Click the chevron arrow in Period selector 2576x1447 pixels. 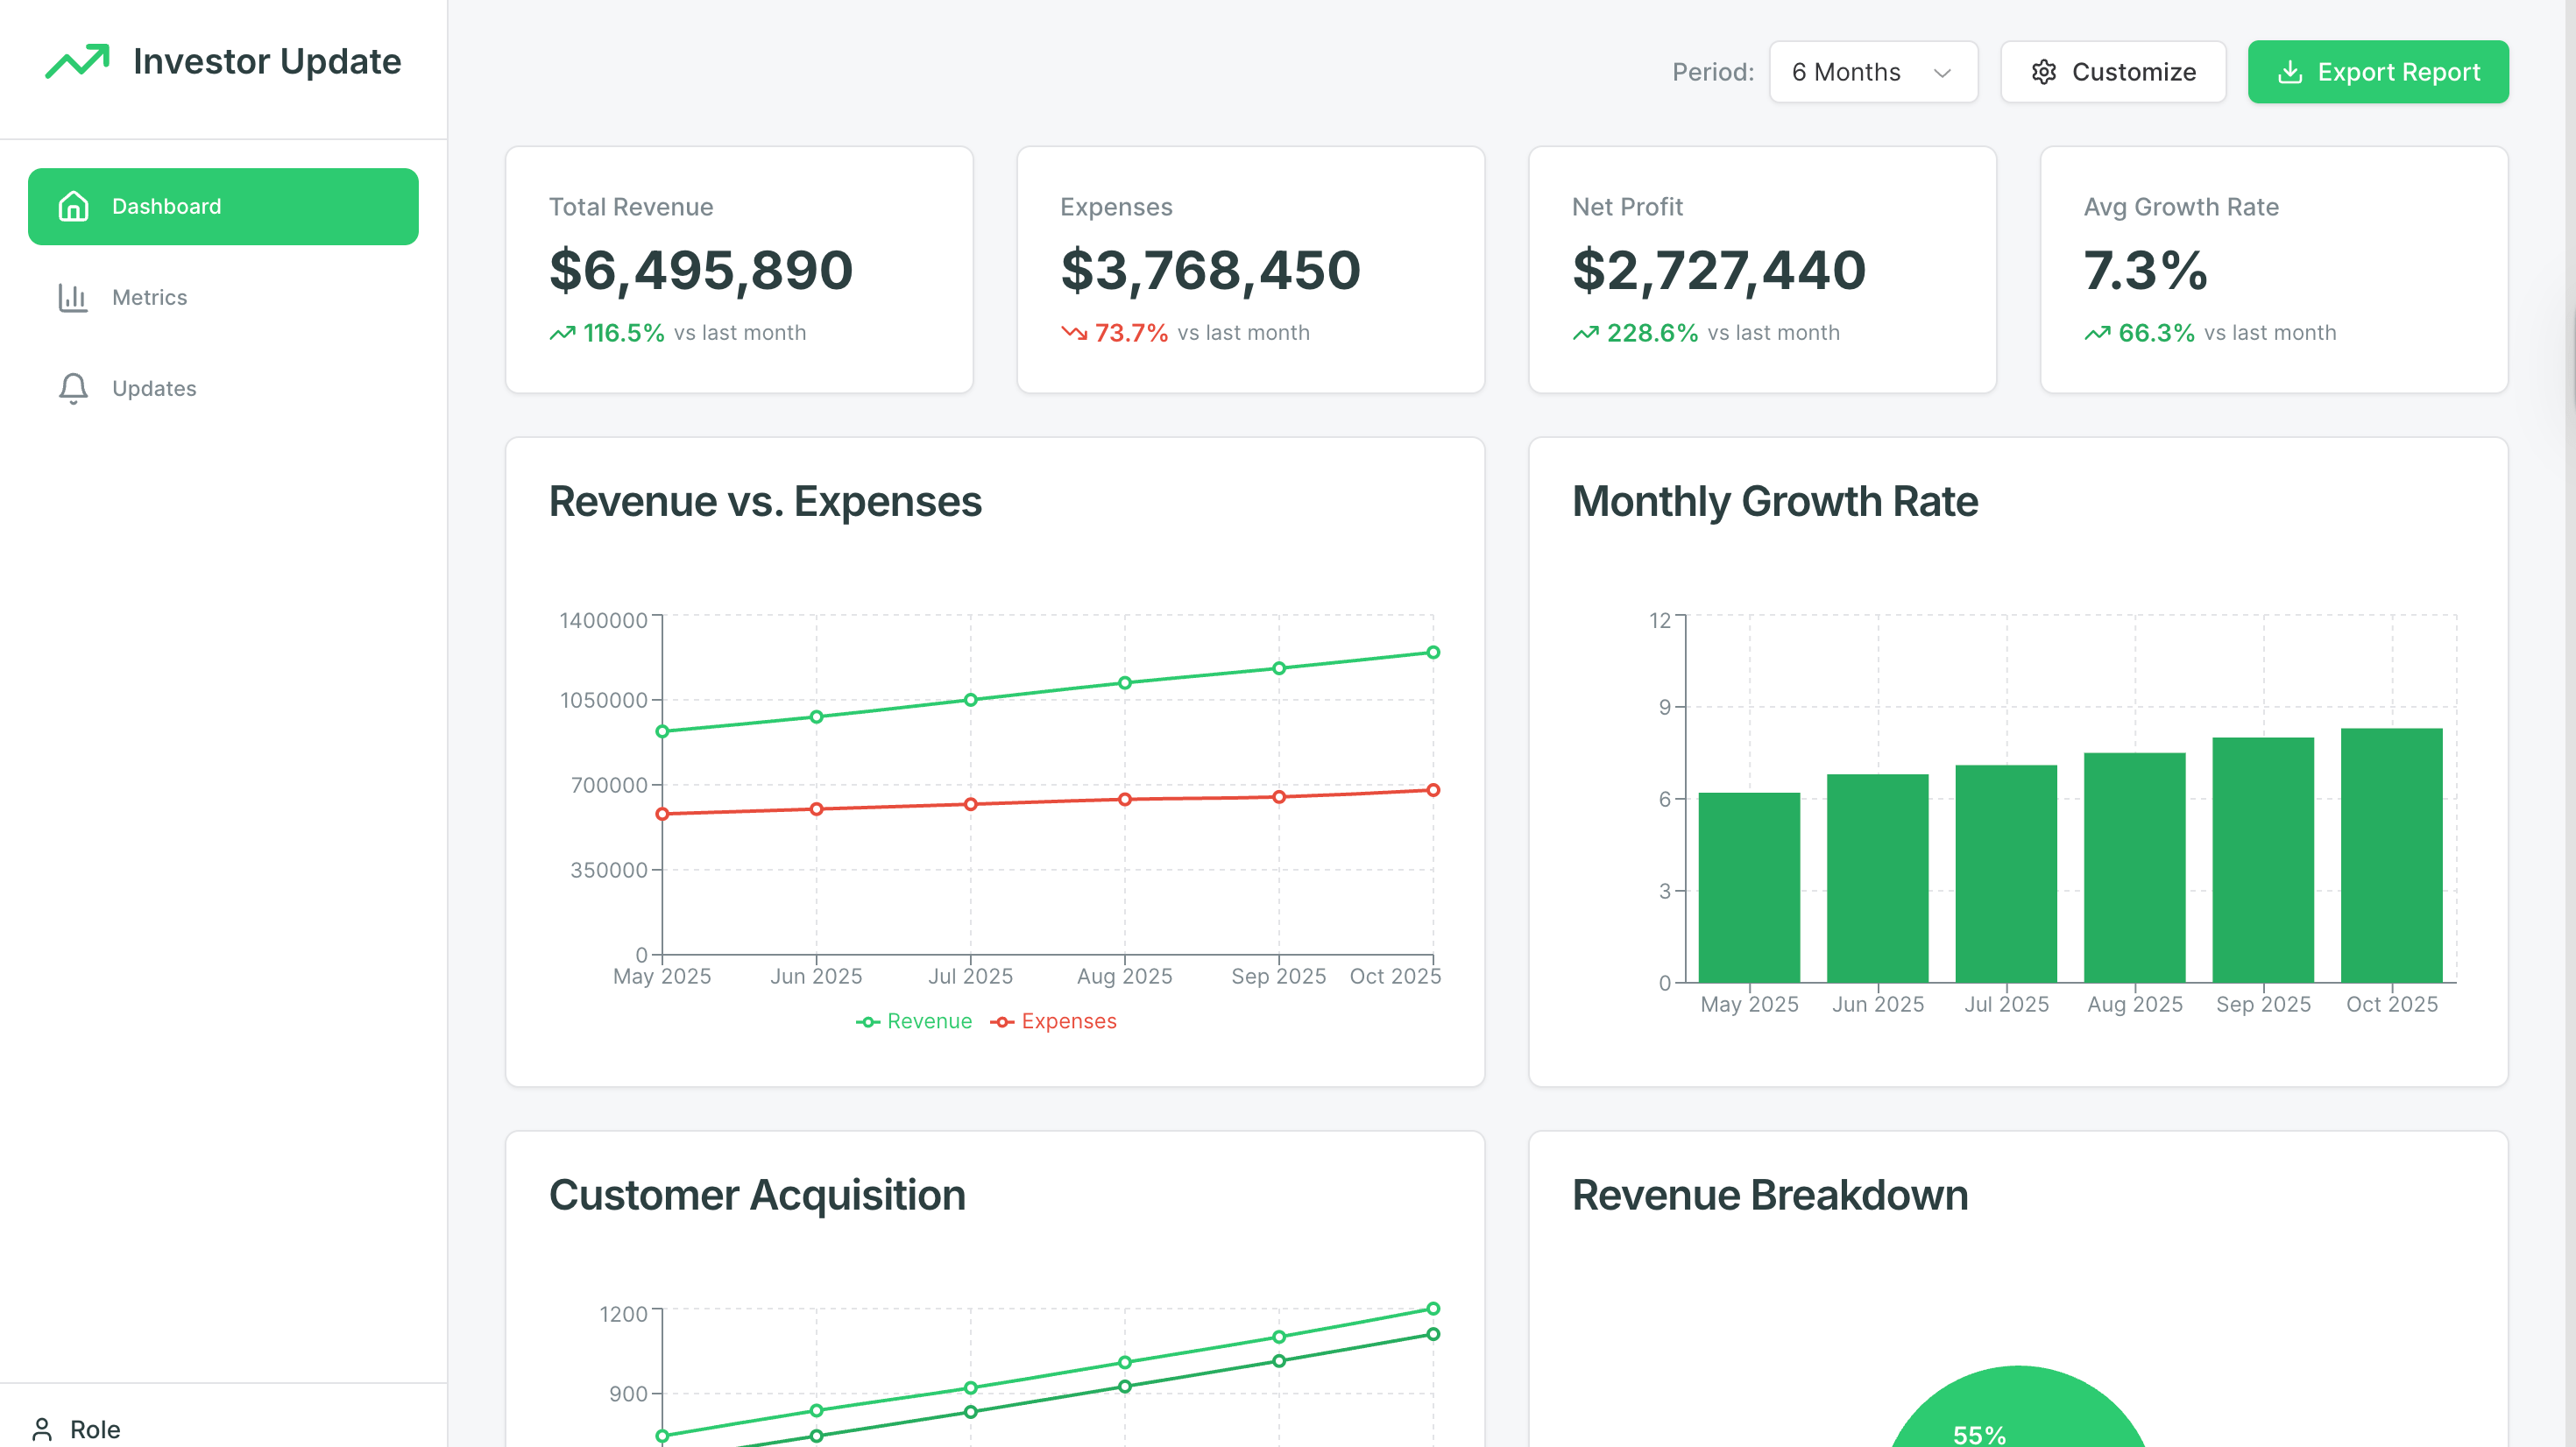[1942, 73]
